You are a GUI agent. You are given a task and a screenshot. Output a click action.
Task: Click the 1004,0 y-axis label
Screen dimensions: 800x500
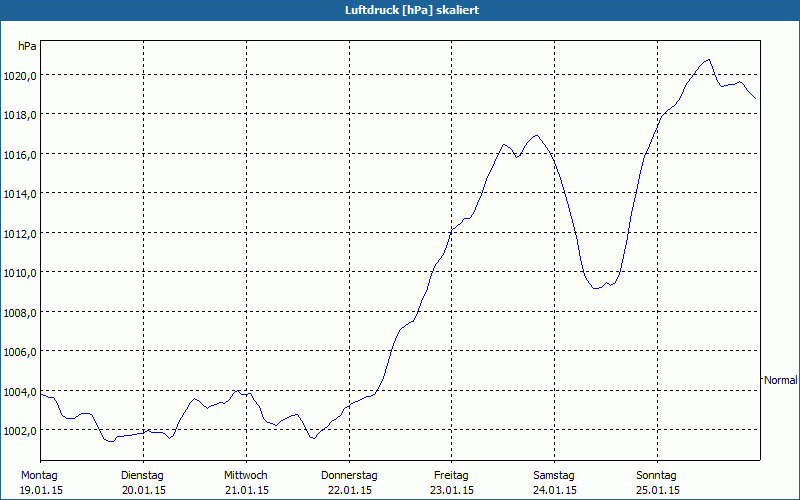20,391
